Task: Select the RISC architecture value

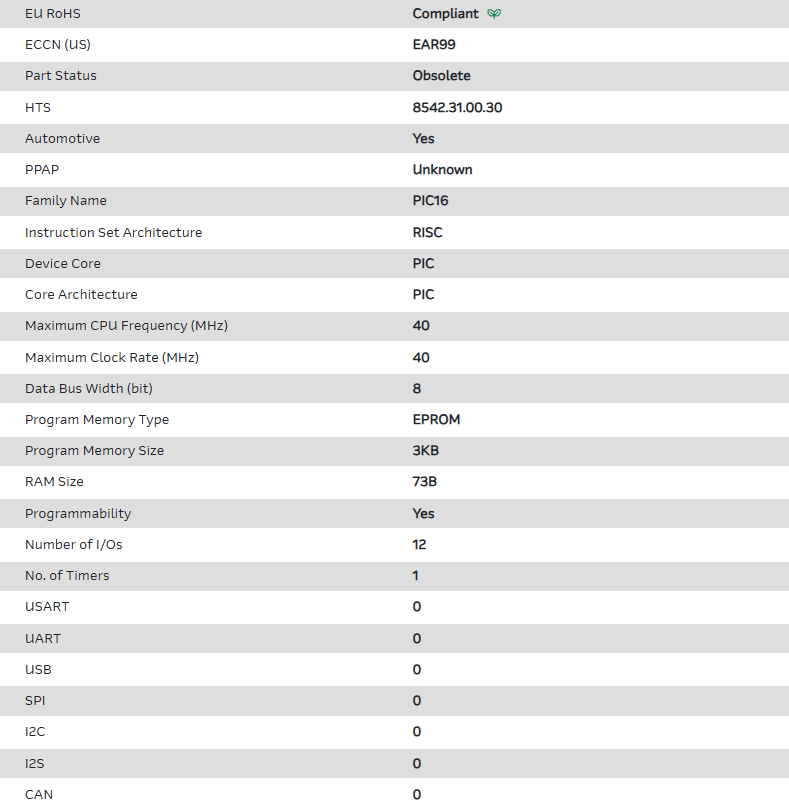Action: click(427, 233)
